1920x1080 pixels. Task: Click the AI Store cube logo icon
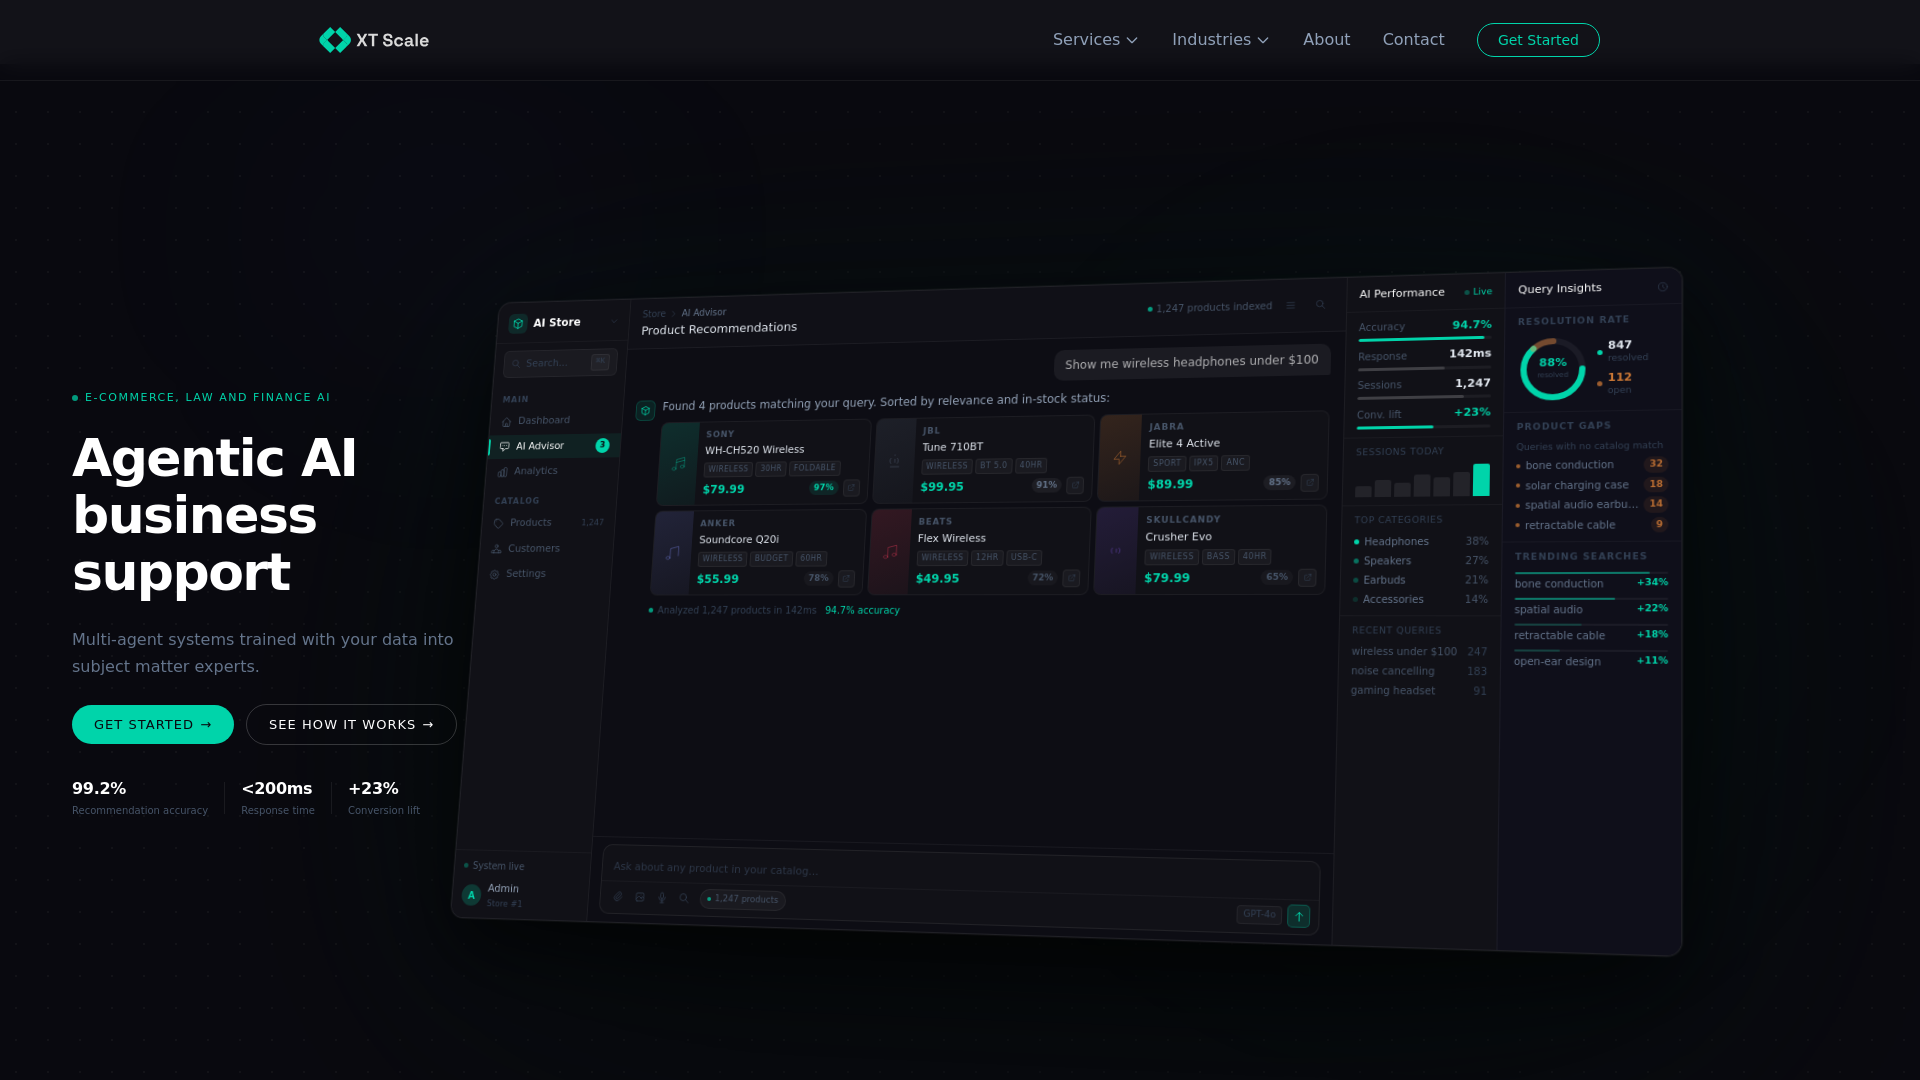[x=518, y=323]
